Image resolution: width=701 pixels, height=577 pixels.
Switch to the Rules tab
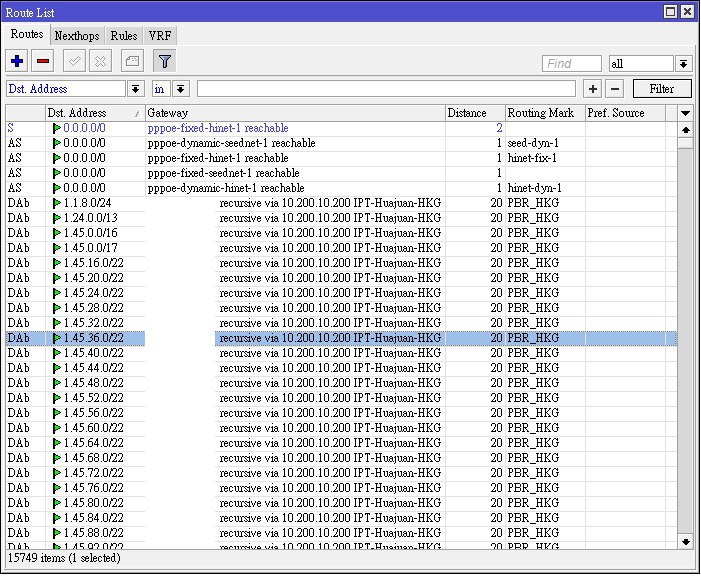124,35
